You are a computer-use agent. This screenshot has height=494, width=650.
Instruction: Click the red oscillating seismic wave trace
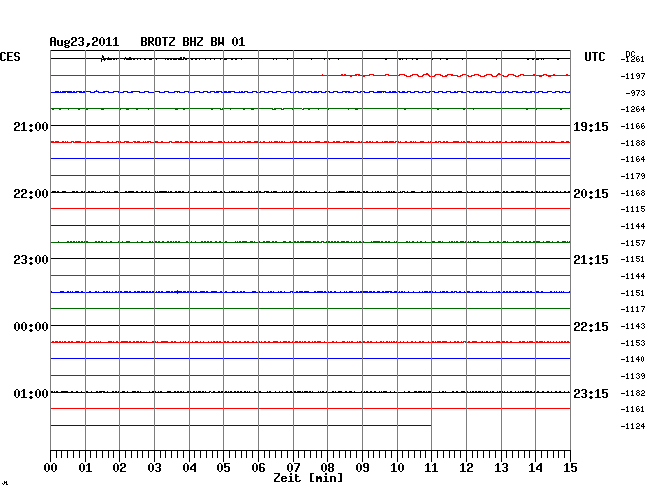pos(460,75)
